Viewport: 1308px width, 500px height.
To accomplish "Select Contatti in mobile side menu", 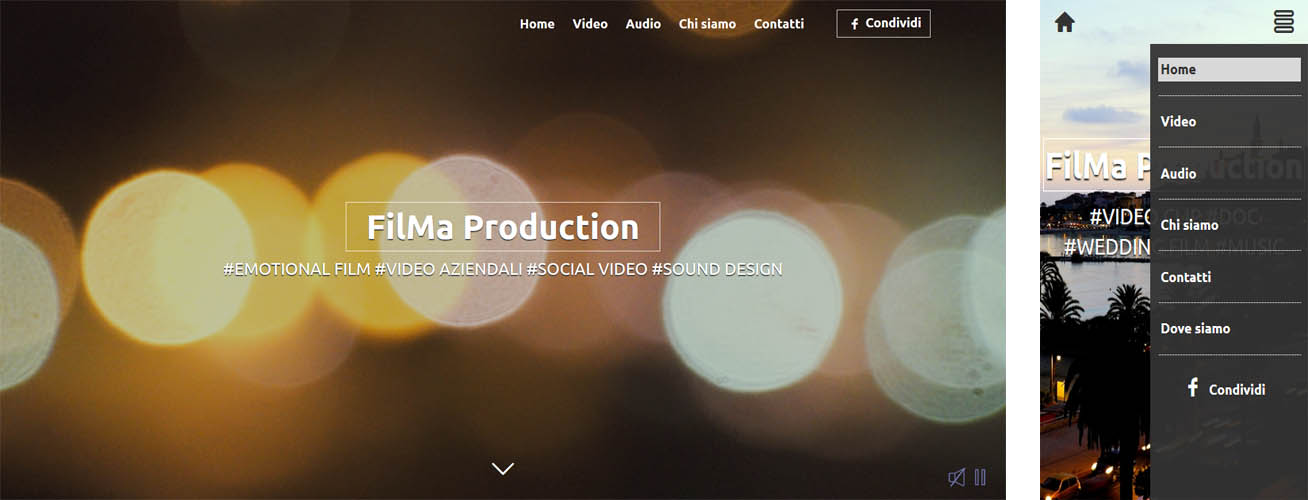I will click(1229, 277).
